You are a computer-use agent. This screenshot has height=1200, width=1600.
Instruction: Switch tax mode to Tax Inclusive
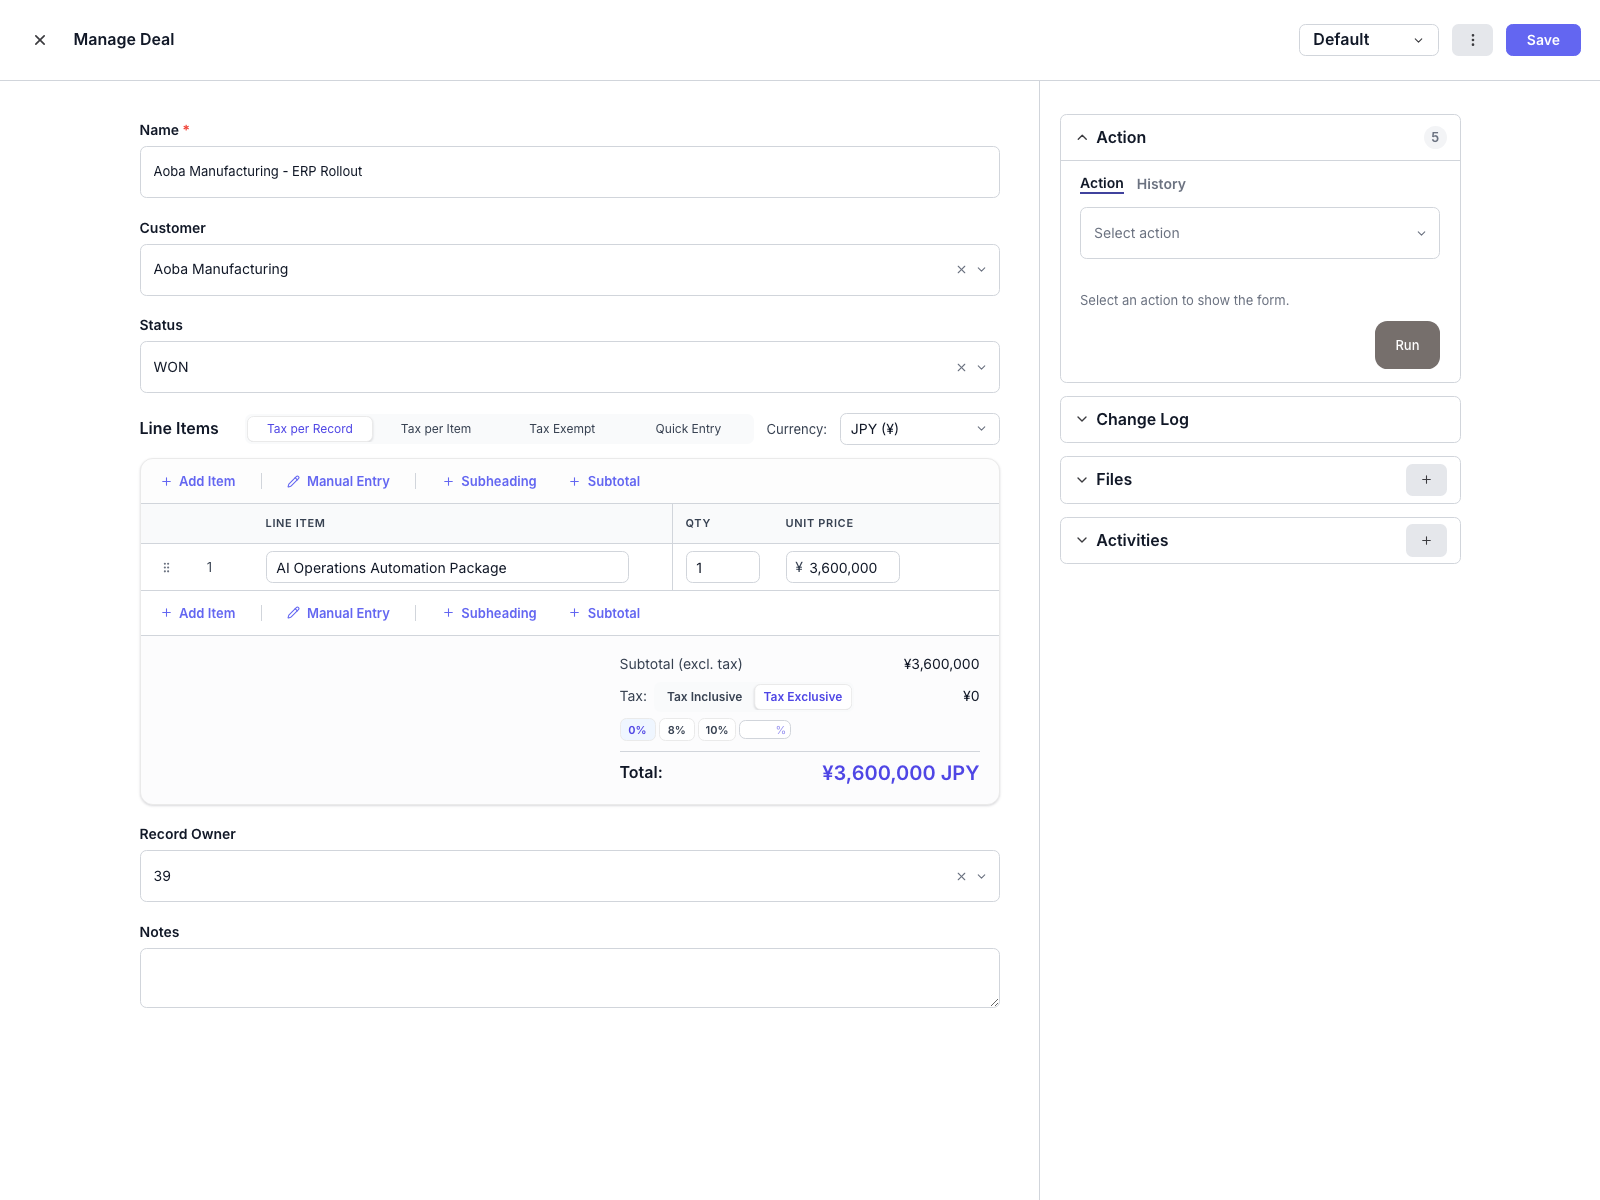tap(704, 696)
